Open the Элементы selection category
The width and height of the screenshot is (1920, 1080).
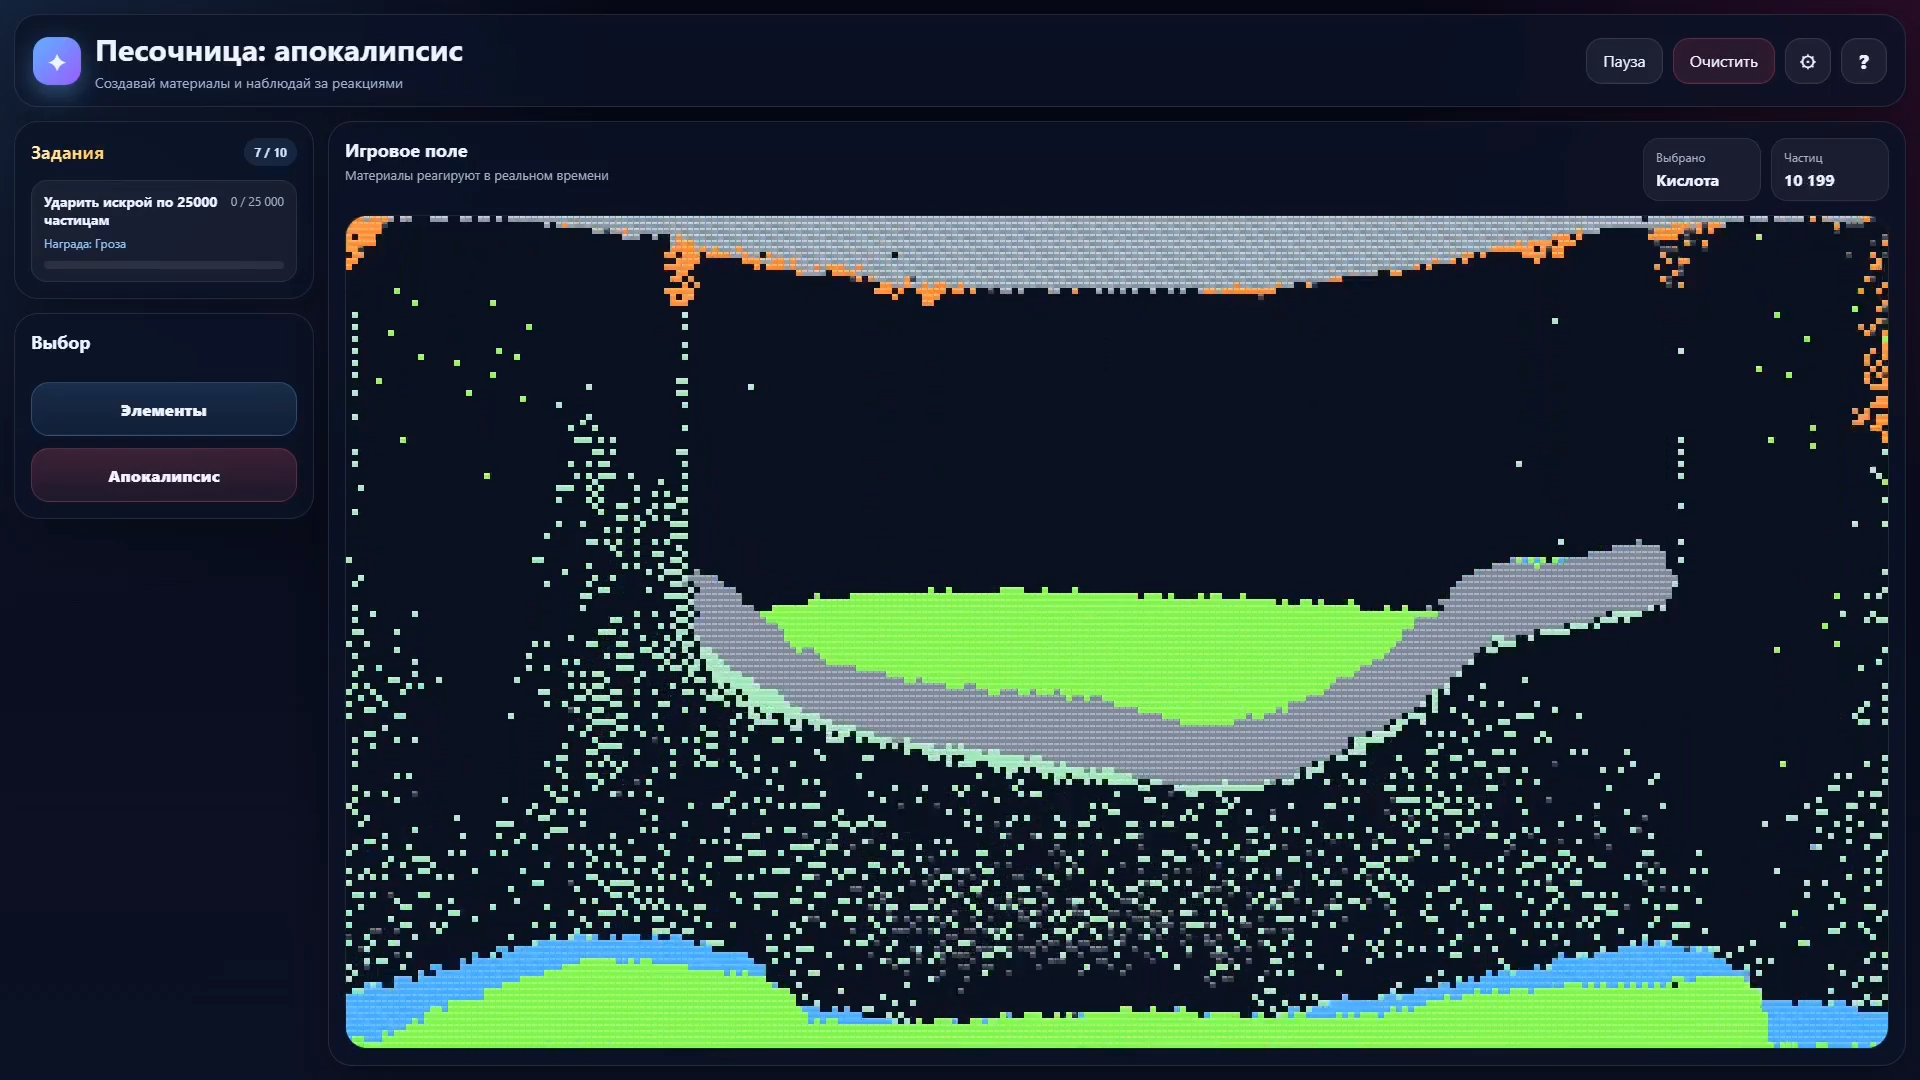pyautogui.click(x=164, y=410)
